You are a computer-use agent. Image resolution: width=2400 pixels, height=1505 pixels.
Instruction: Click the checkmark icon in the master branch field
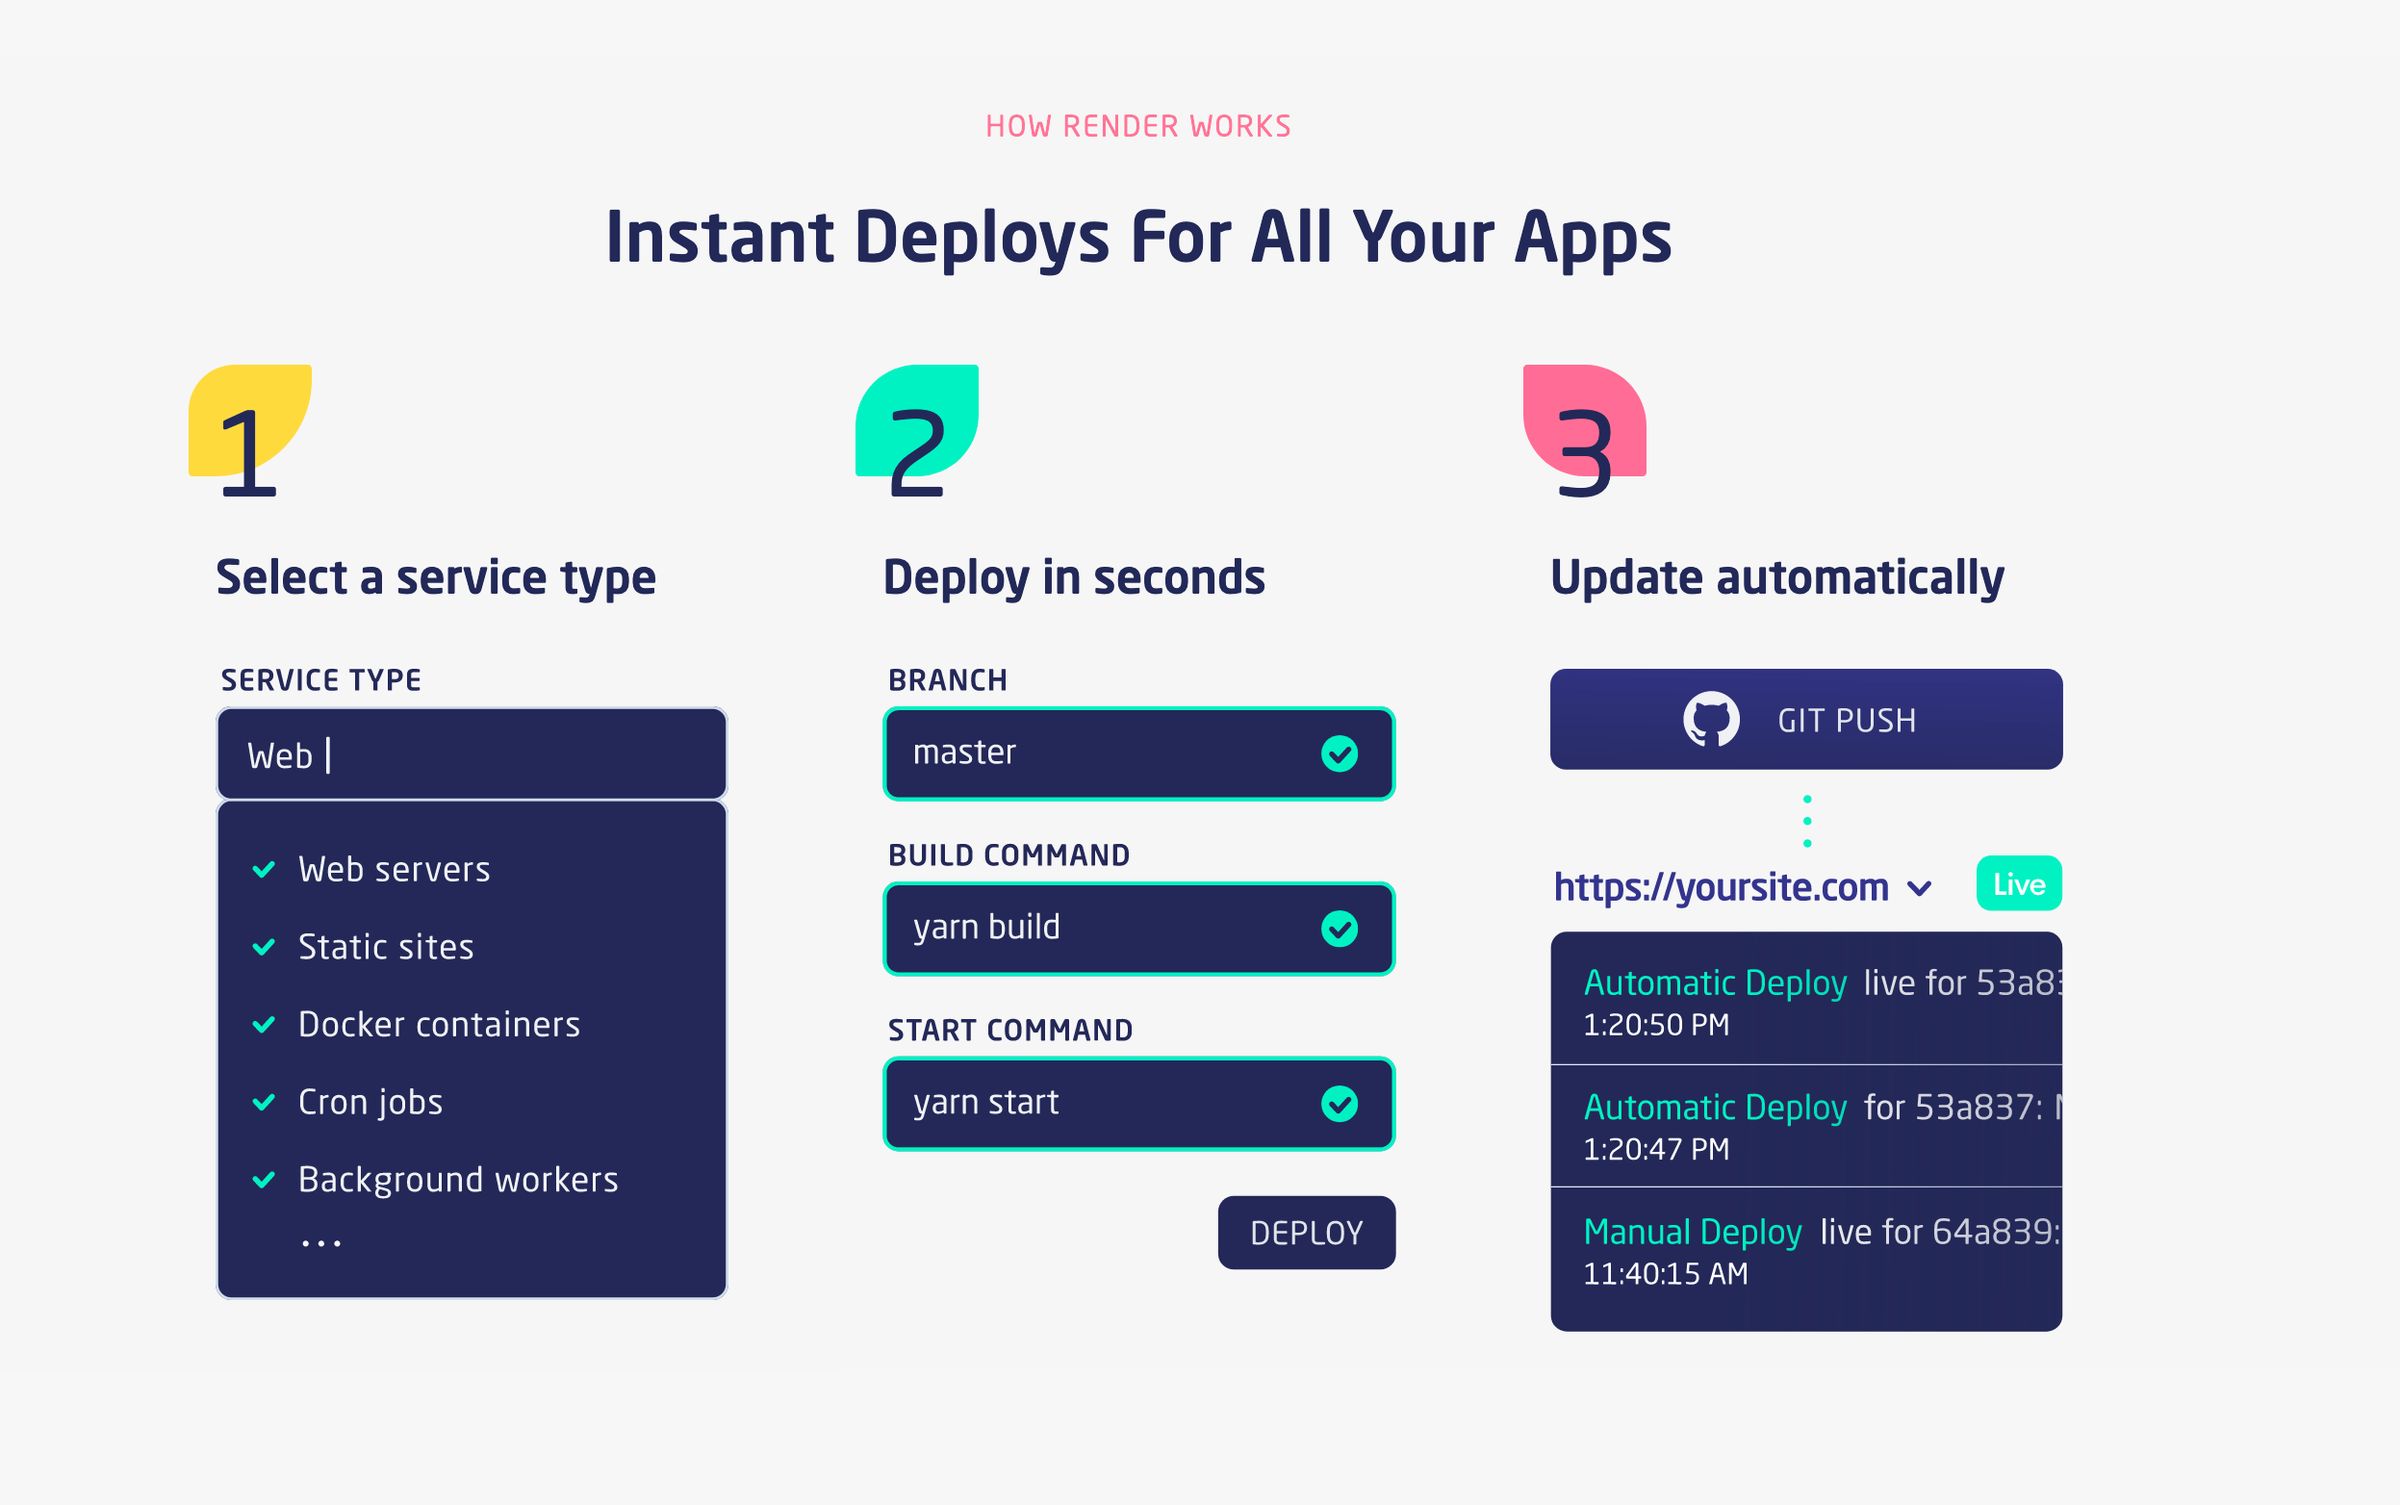click(x=1340, y=754)
